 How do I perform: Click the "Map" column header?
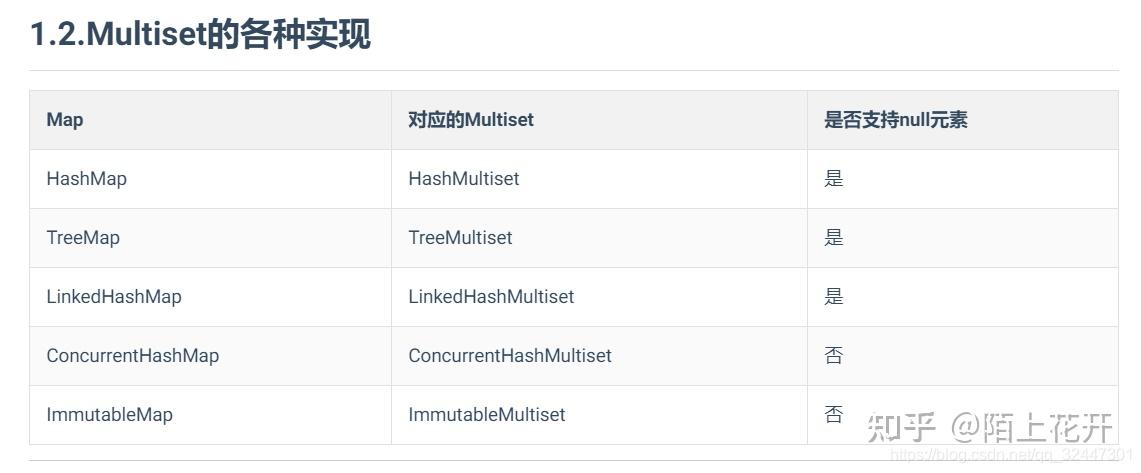[x=65, y=120]
